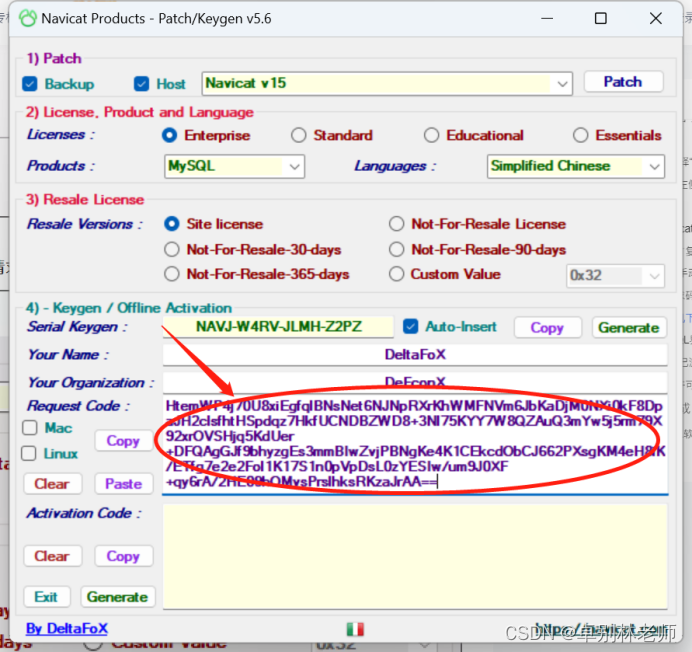Open the By DeltaFoX link

tap(67, 628)
